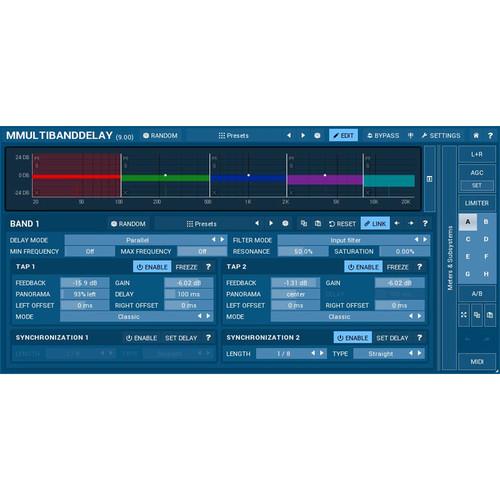Viewport: 500px width, 500px height.
Task: Click Tap 1 Panorama 93% left slider
Action: coord(85,294)
